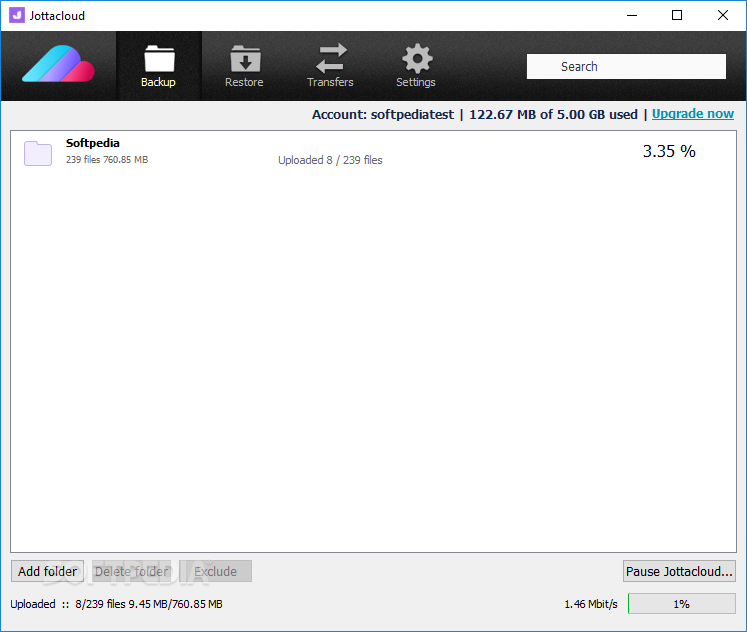Click the 239 files 760.85 MB text
The width and height of the screenshot is (747, 632).
click(x=107, y=160)
